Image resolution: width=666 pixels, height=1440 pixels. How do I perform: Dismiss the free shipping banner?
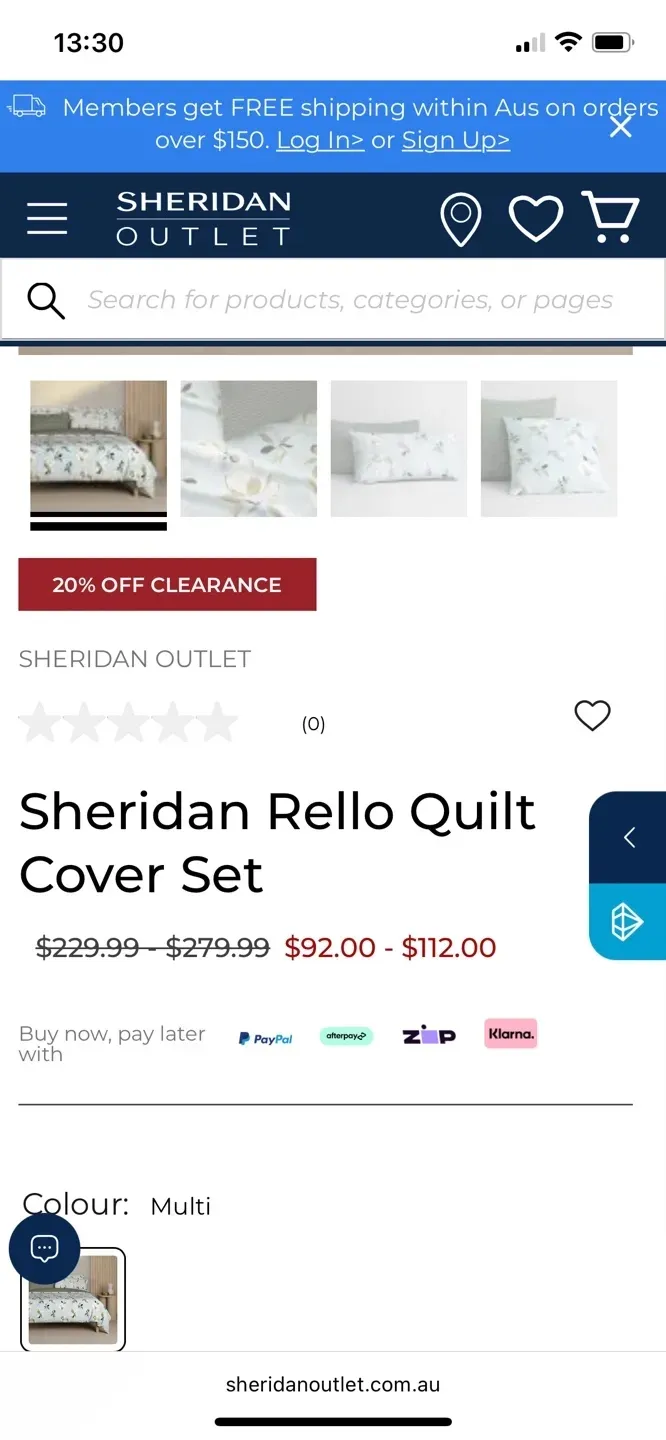click(621, 127)
